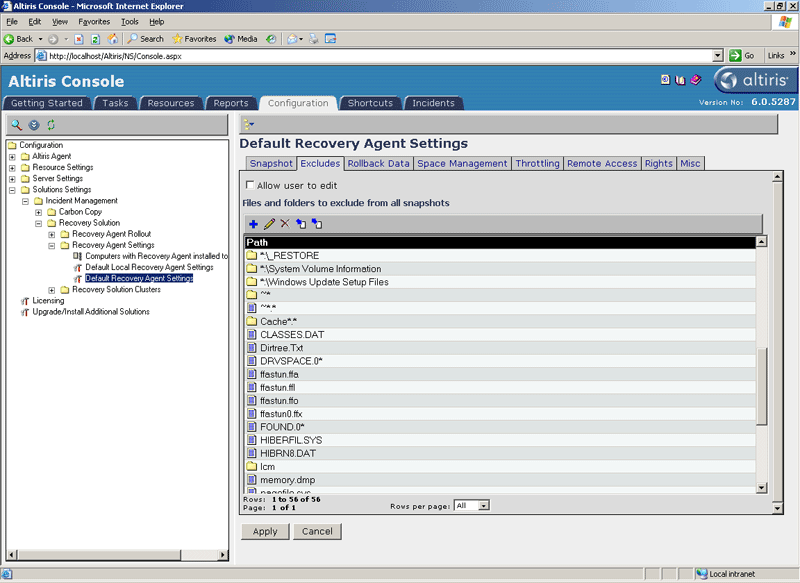Collapse the Recovery Solution tree node
Image resolution: width=800 pixels, height=583 pixels.
[38, 223]
